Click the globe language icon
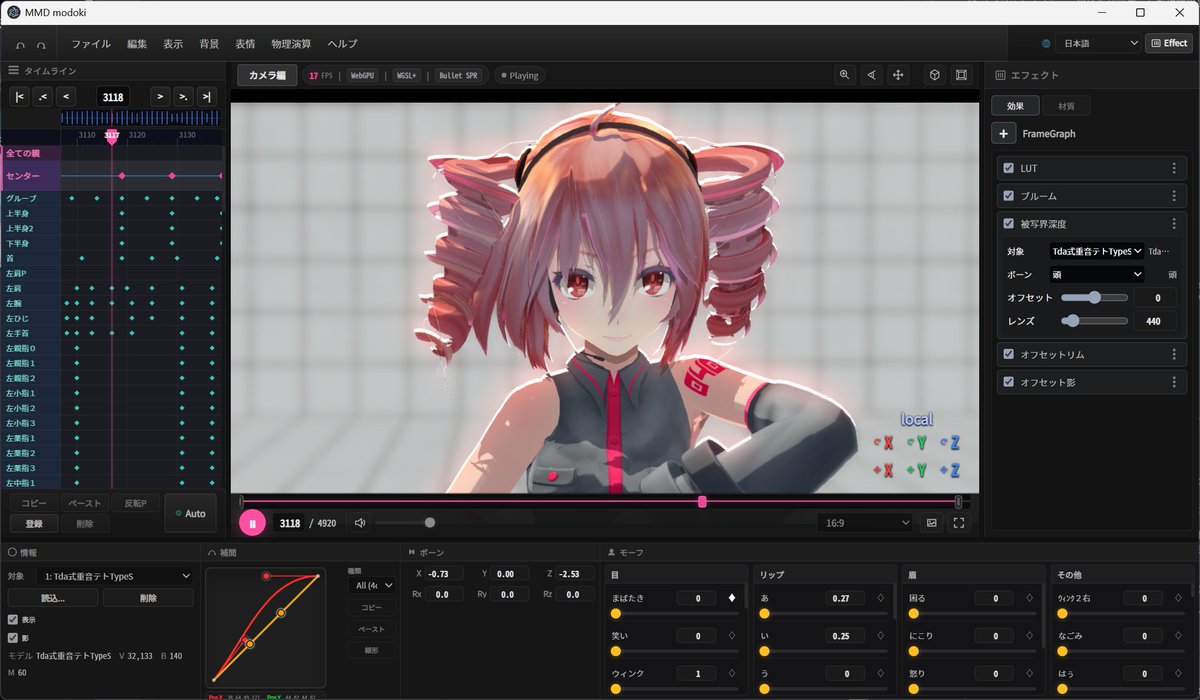1200x700 pixels. pyautogui.click(x=1046, y=44)
